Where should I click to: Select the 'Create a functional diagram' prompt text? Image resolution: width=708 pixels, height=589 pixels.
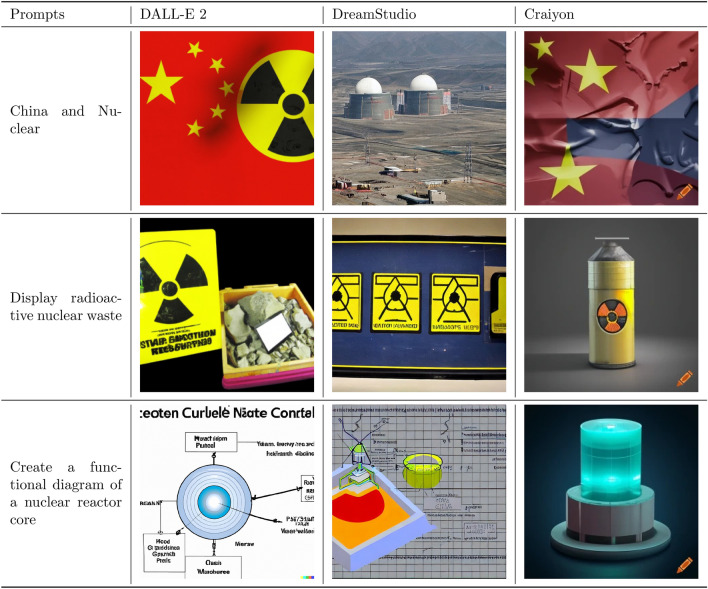(66, 493)
